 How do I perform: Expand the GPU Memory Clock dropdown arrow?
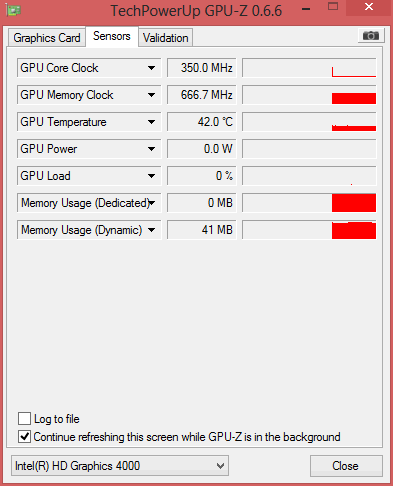point(151,95)
